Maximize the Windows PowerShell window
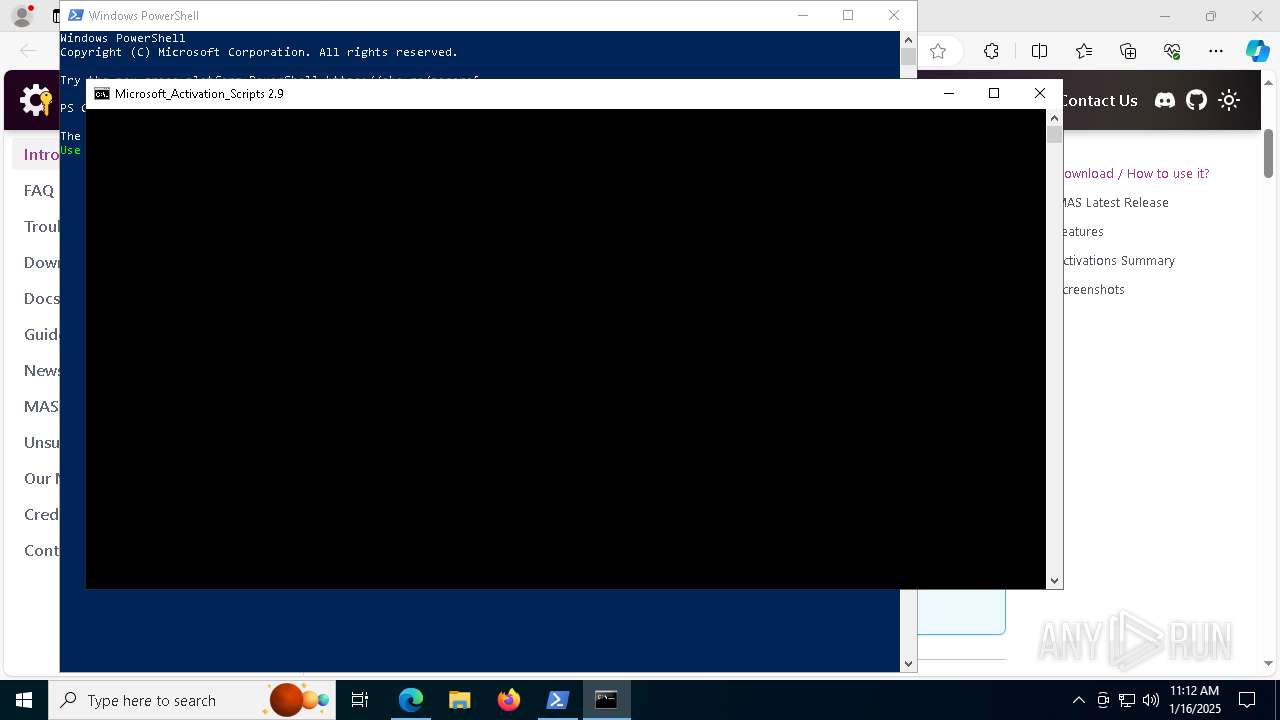 point(848,15)
